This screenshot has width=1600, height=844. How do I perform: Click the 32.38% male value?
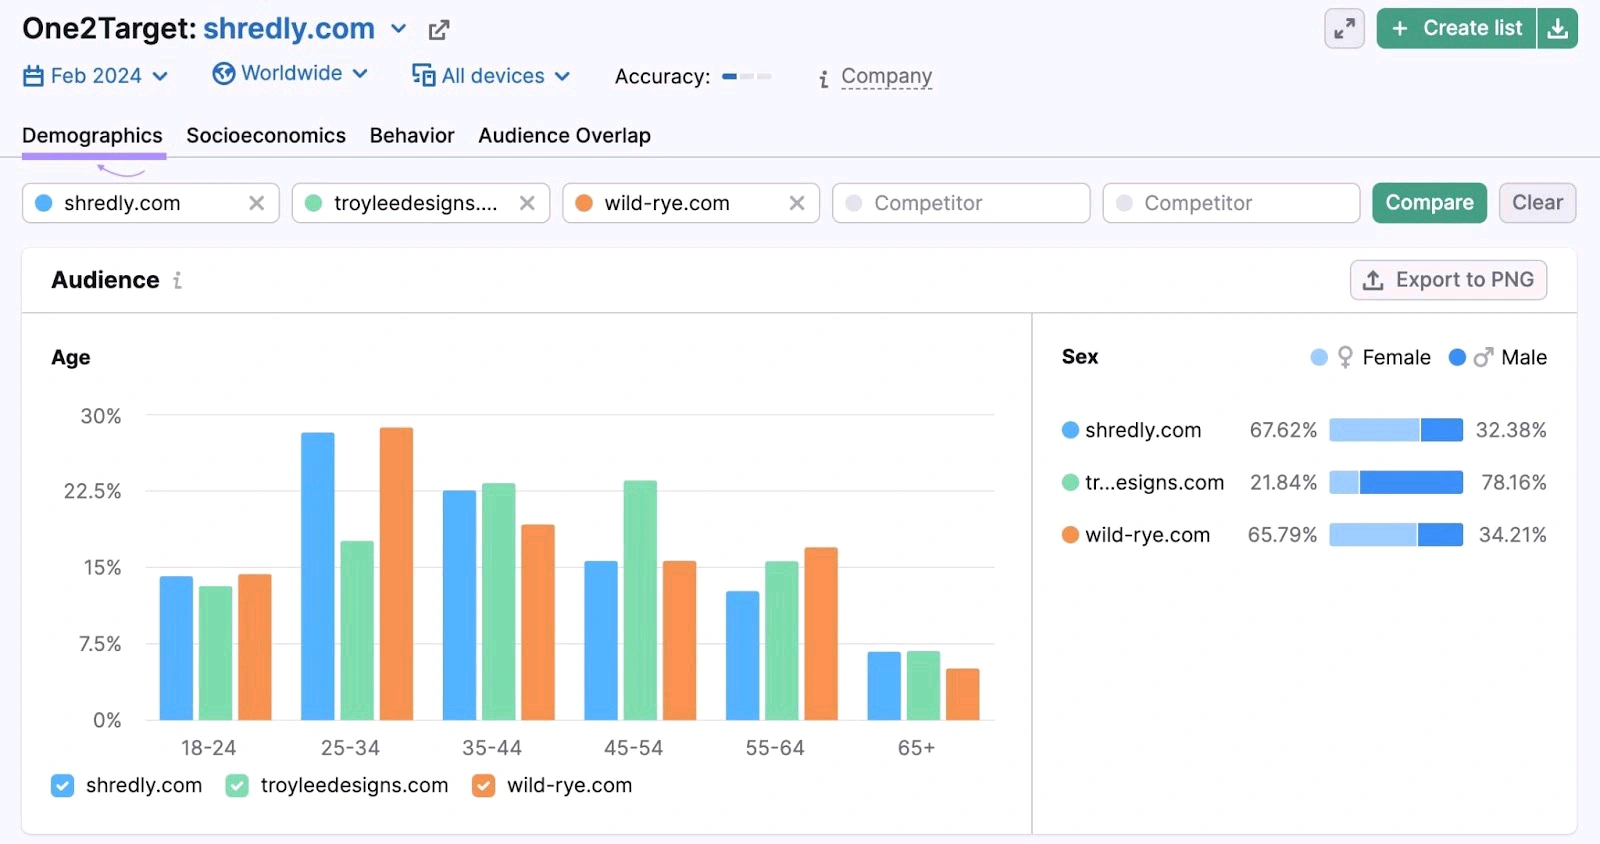(x=1511, y=430)
